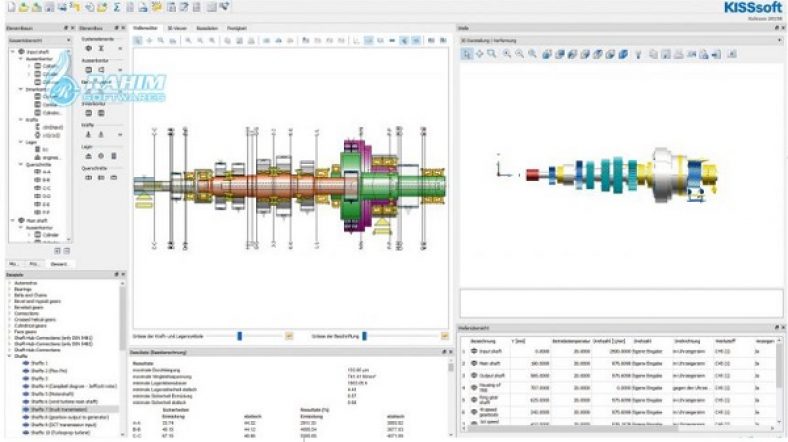788x442 pixels.
Task: Activate pan cross tool in Welleneditor toolbar
Action: pos(149,41)
